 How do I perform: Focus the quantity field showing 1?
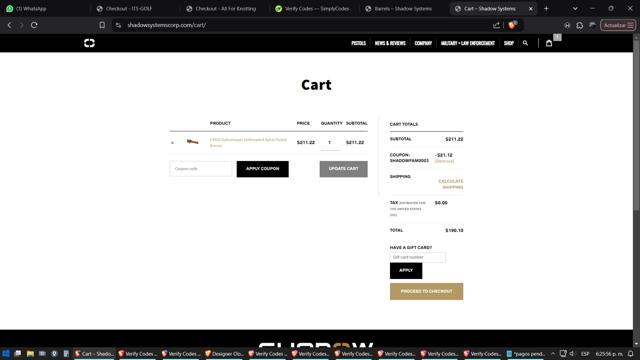point(330,142)
